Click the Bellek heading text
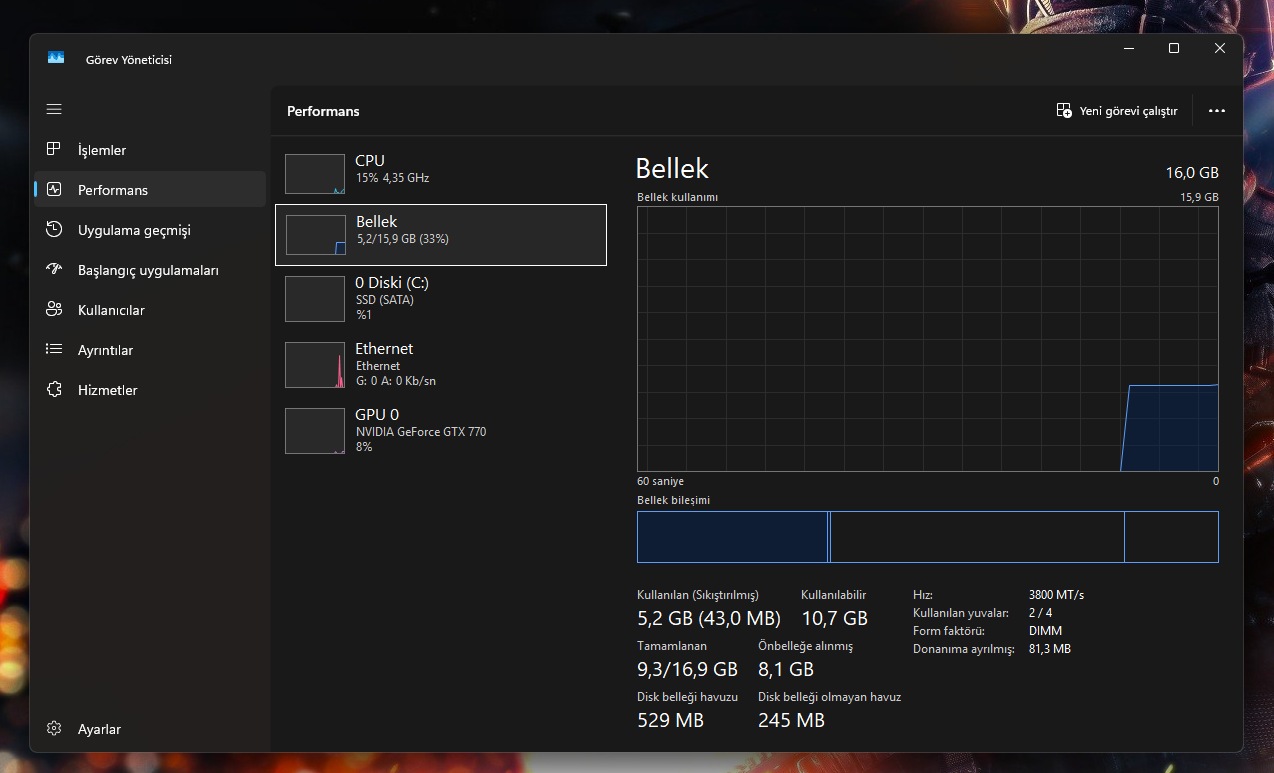 (672, 168)
